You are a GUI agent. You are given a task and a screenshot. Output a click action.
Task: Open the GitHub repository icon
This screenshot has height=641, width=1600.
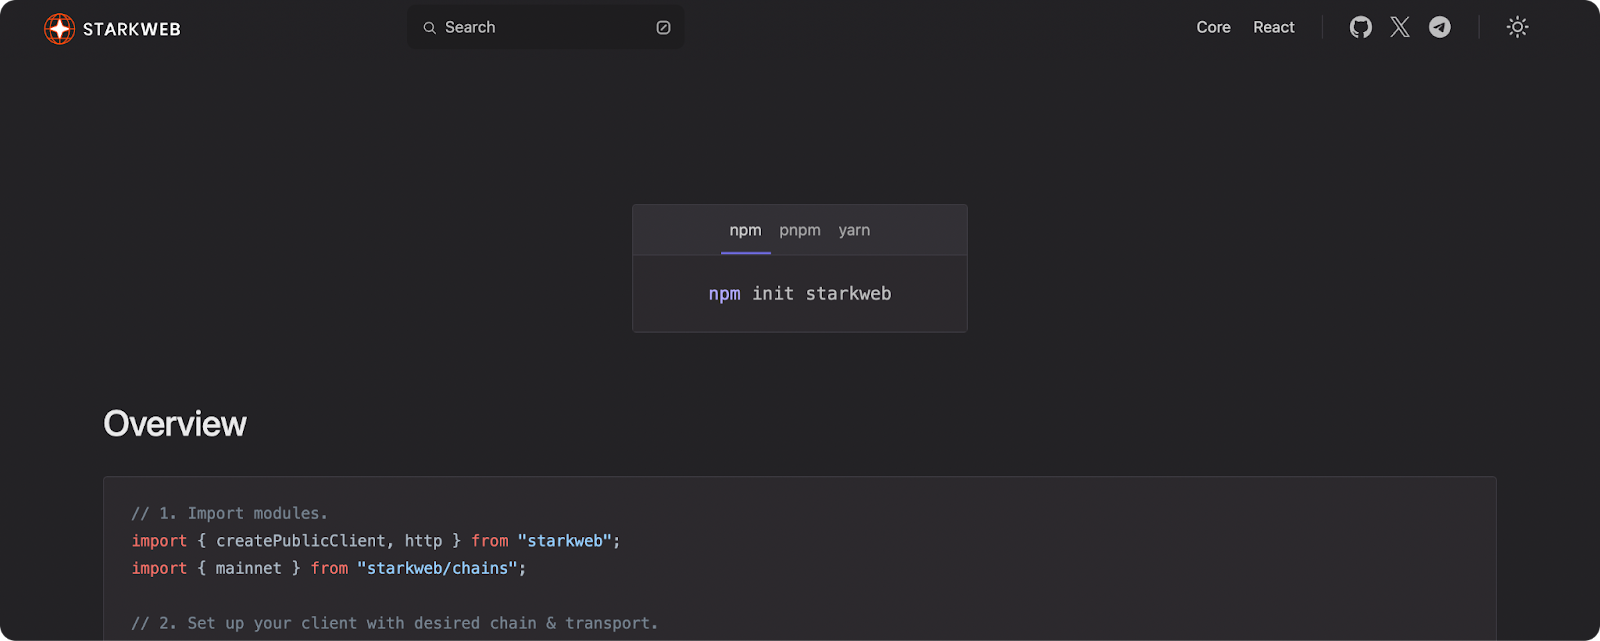point(1360,27)
